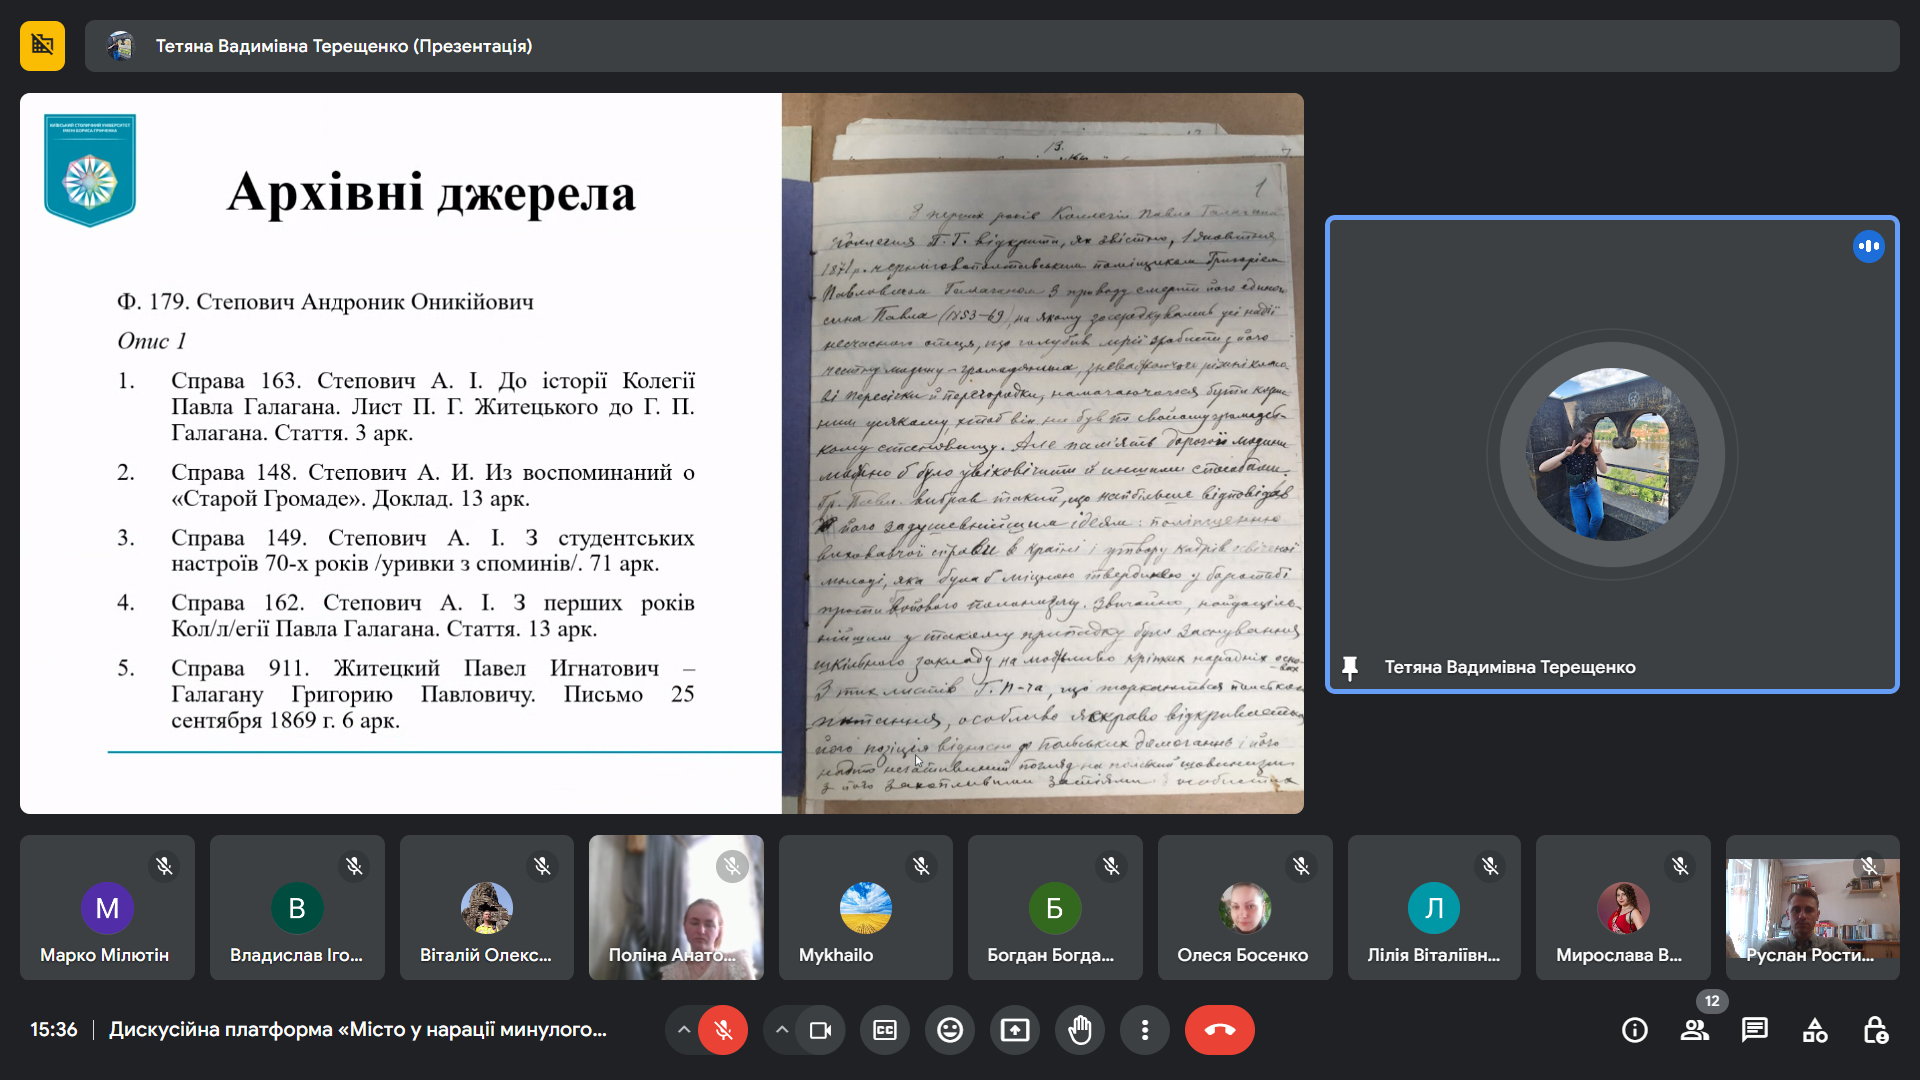This screenshot has width=1920, height=1080.
Task: Turn on the camera
Action: click(820, 1030)
